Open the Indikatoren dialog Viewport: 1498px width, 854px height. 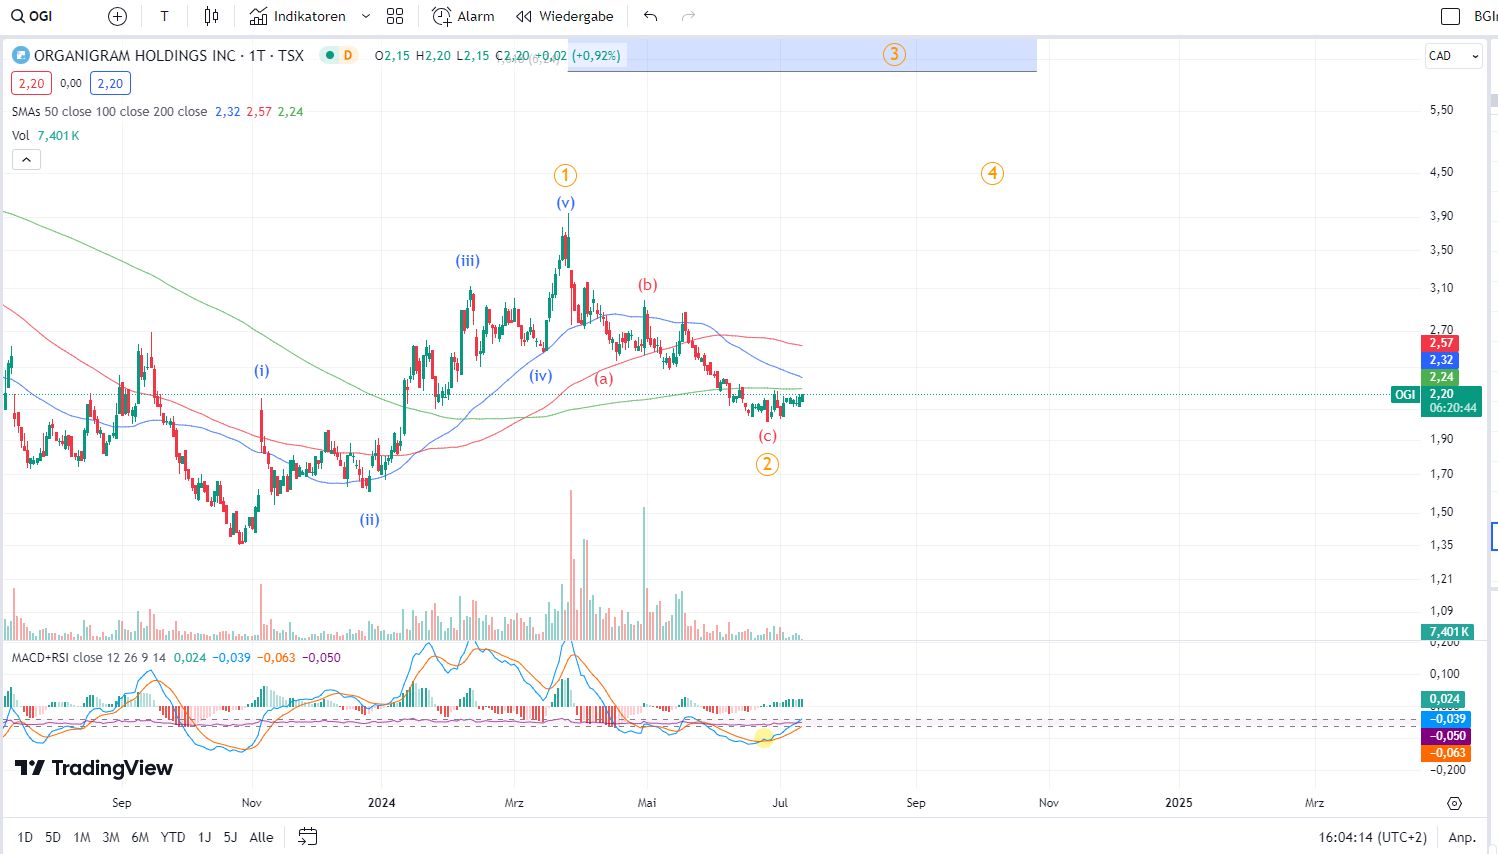click(297, 16)
